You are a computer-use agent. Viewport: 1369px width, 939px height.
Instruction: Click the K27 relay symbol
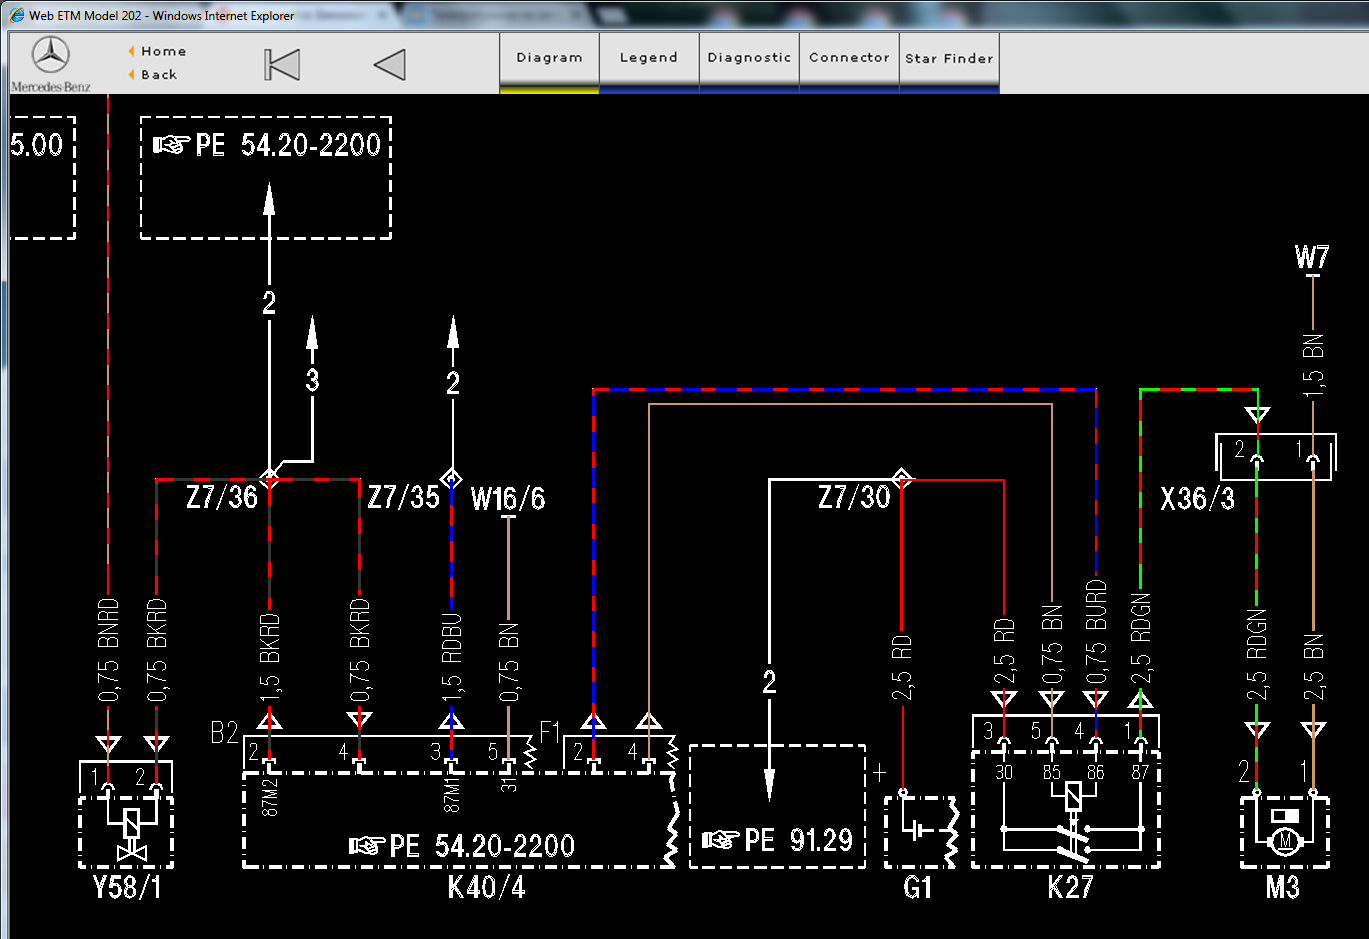pyautogui.click(x=1066, y=809)
